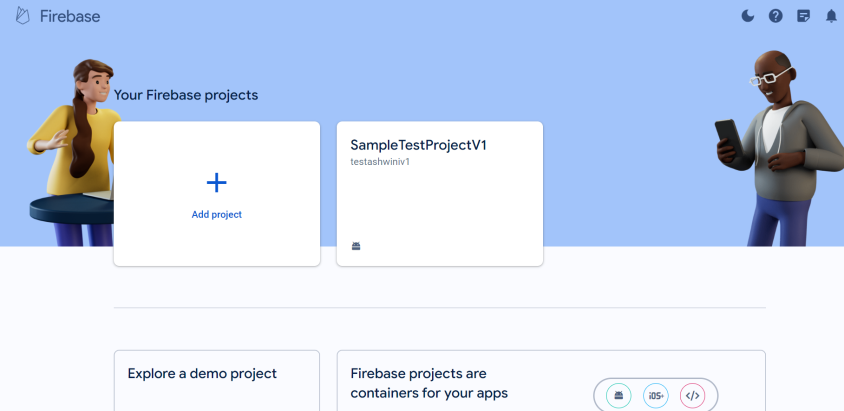Select the web code platform icon
This screenshot has width=844, height=411.
point(692,396)
